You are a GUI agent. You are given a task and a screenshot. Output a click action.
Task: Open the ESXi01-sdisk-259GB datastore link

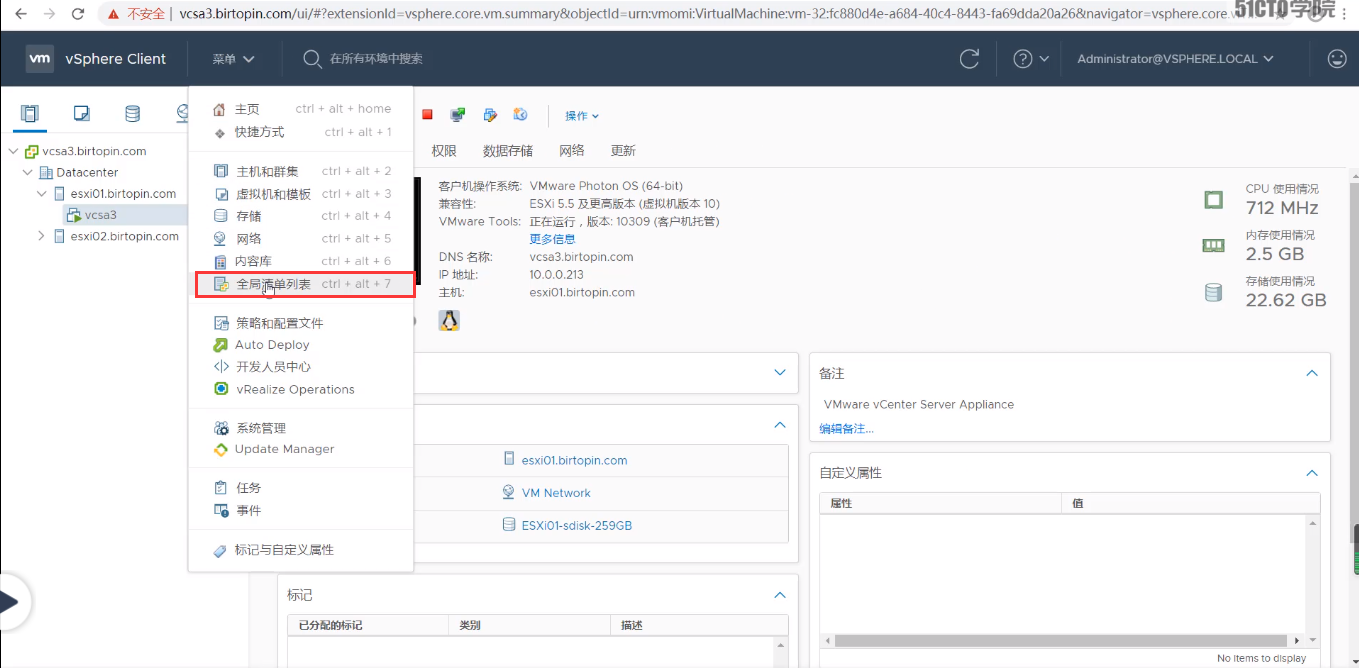point(576,526)
